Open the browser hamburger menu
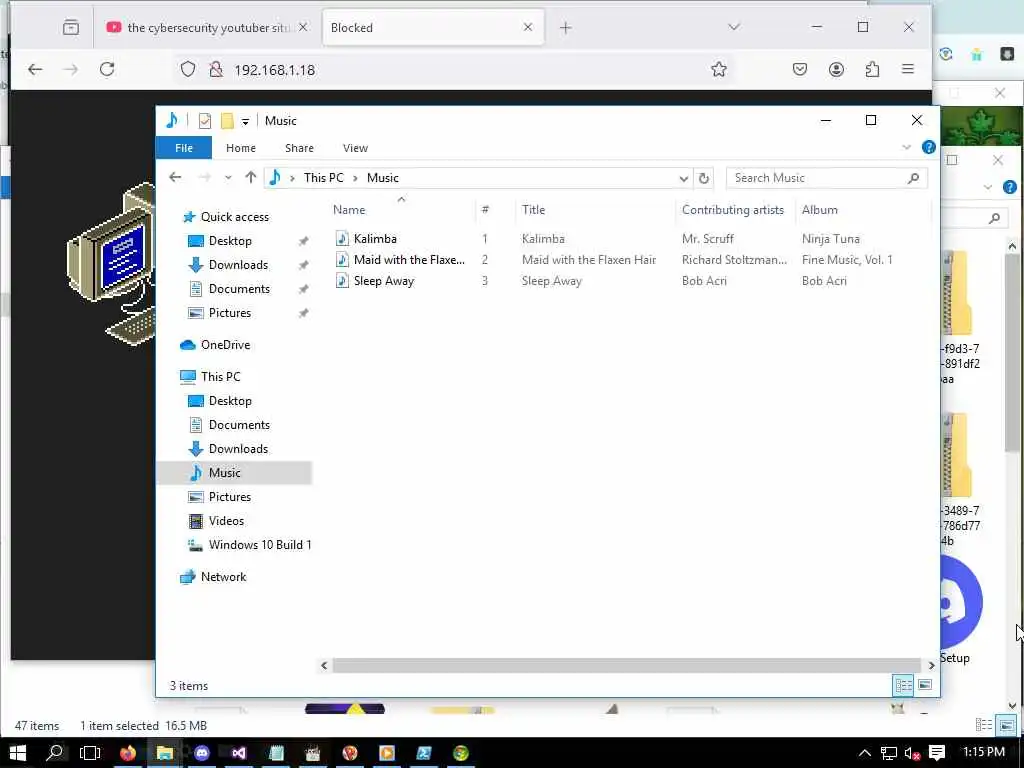 tap(908, 69)
